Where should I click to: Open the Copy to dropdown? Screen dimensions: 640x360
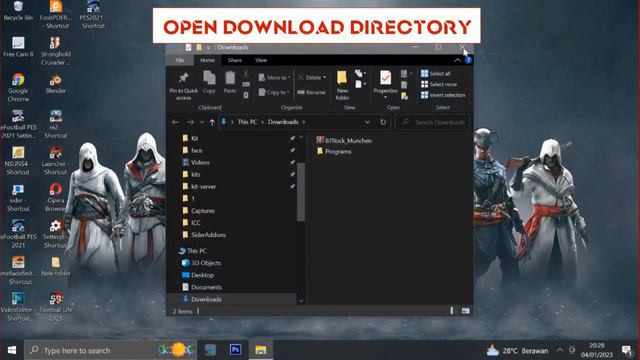(x=274, y=92)
